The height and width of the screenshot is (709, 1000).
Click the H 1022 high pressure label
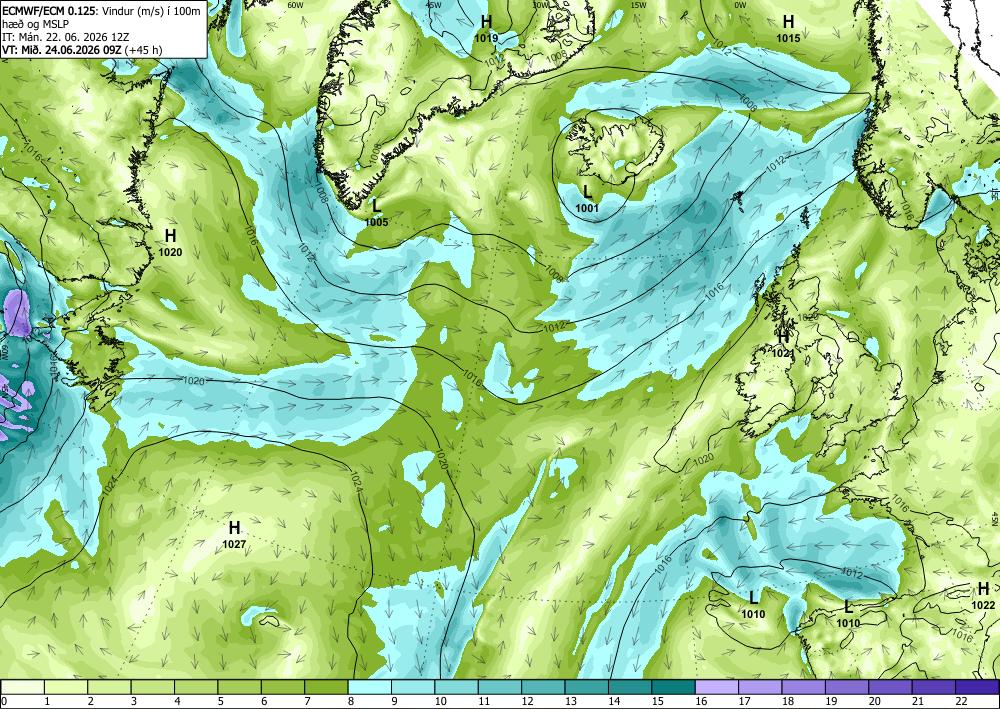pyautogui.click(x=983, y=596)
